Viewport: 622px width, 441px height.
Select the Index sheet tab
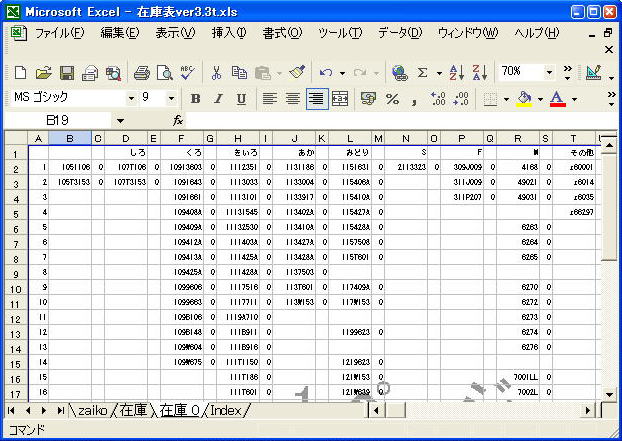(228, 411)
